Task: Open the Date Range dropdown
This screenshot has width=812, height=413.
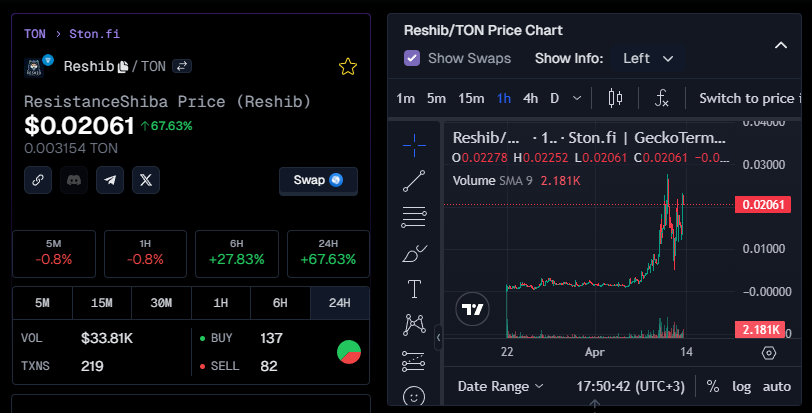Action: coord(500,387)
